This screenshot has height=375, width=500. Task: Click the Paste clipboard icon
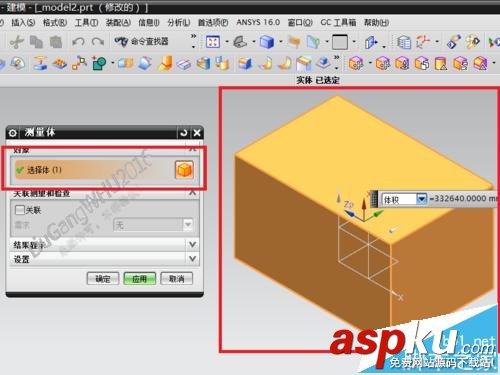pos(56,42)
